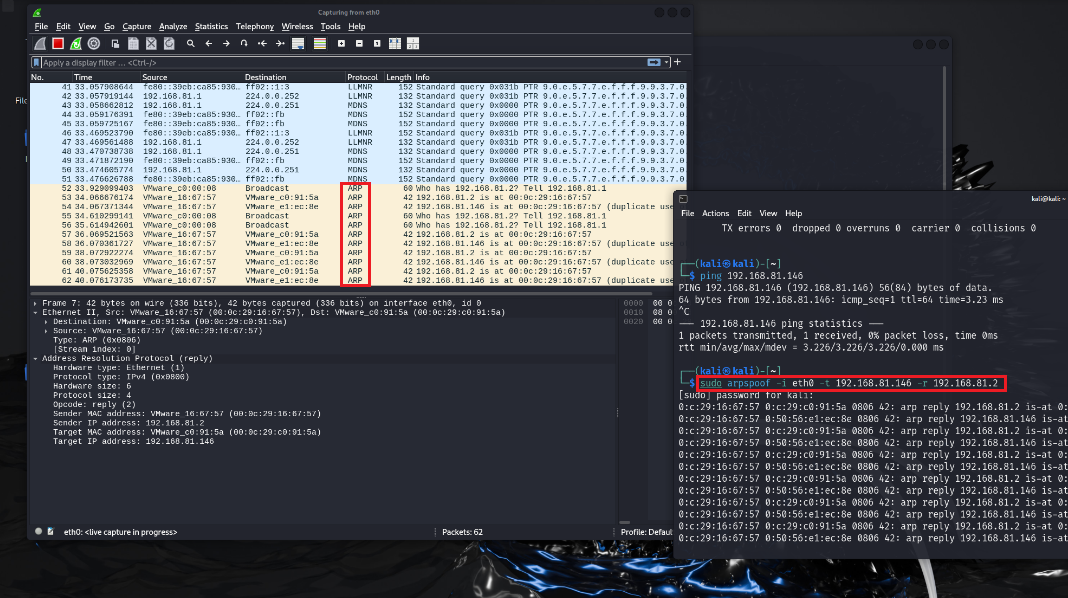Add a filter button with plus
Screen dimensions: 1068x598
pos(677,62)
